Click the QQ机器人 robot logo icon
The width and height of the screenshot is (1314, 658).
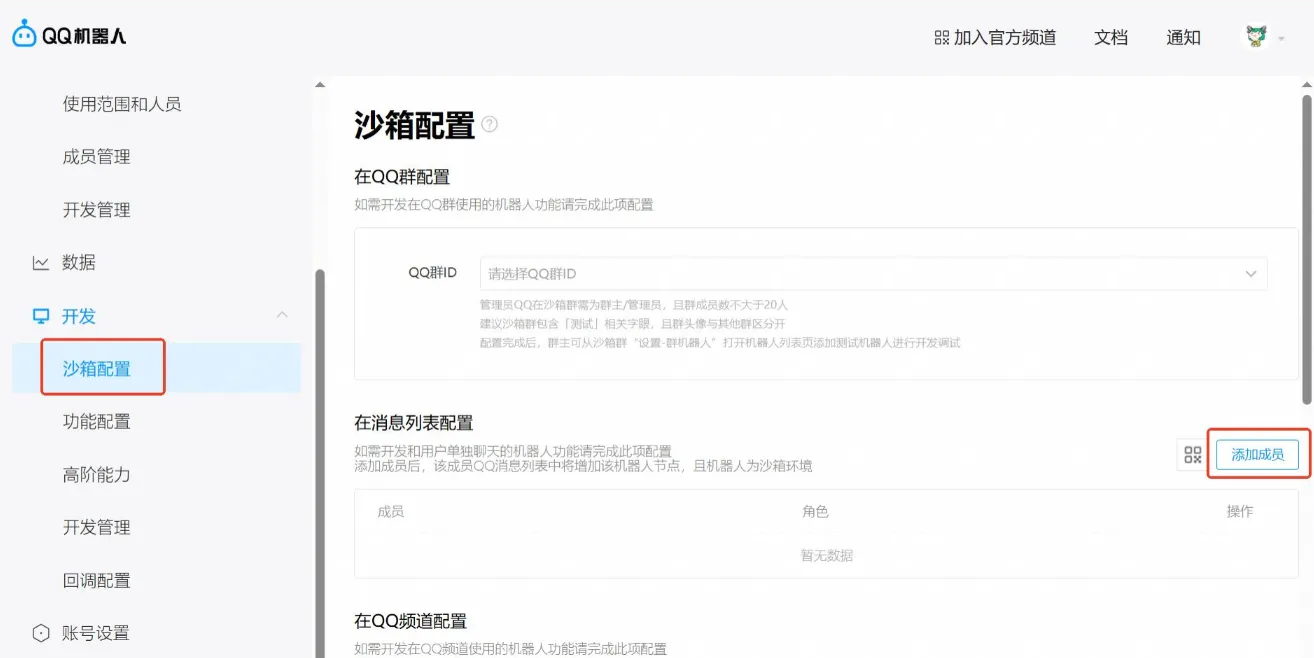pos(24,35)
